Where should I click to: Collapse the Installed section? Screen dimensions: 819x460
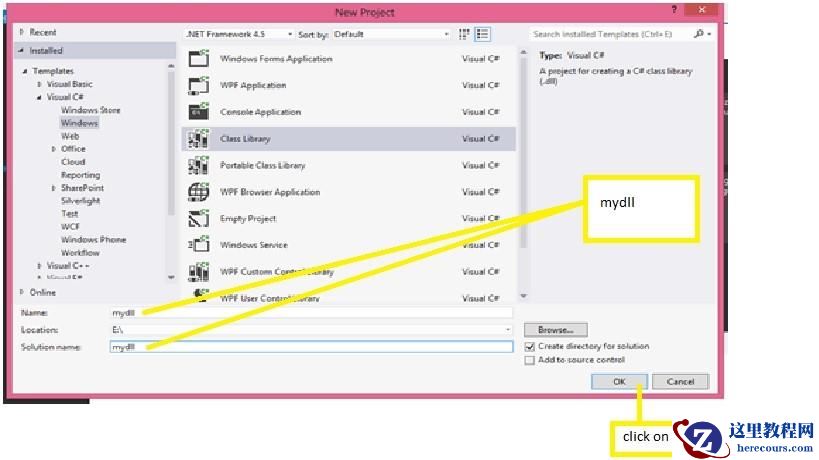(x=21, y=51)
